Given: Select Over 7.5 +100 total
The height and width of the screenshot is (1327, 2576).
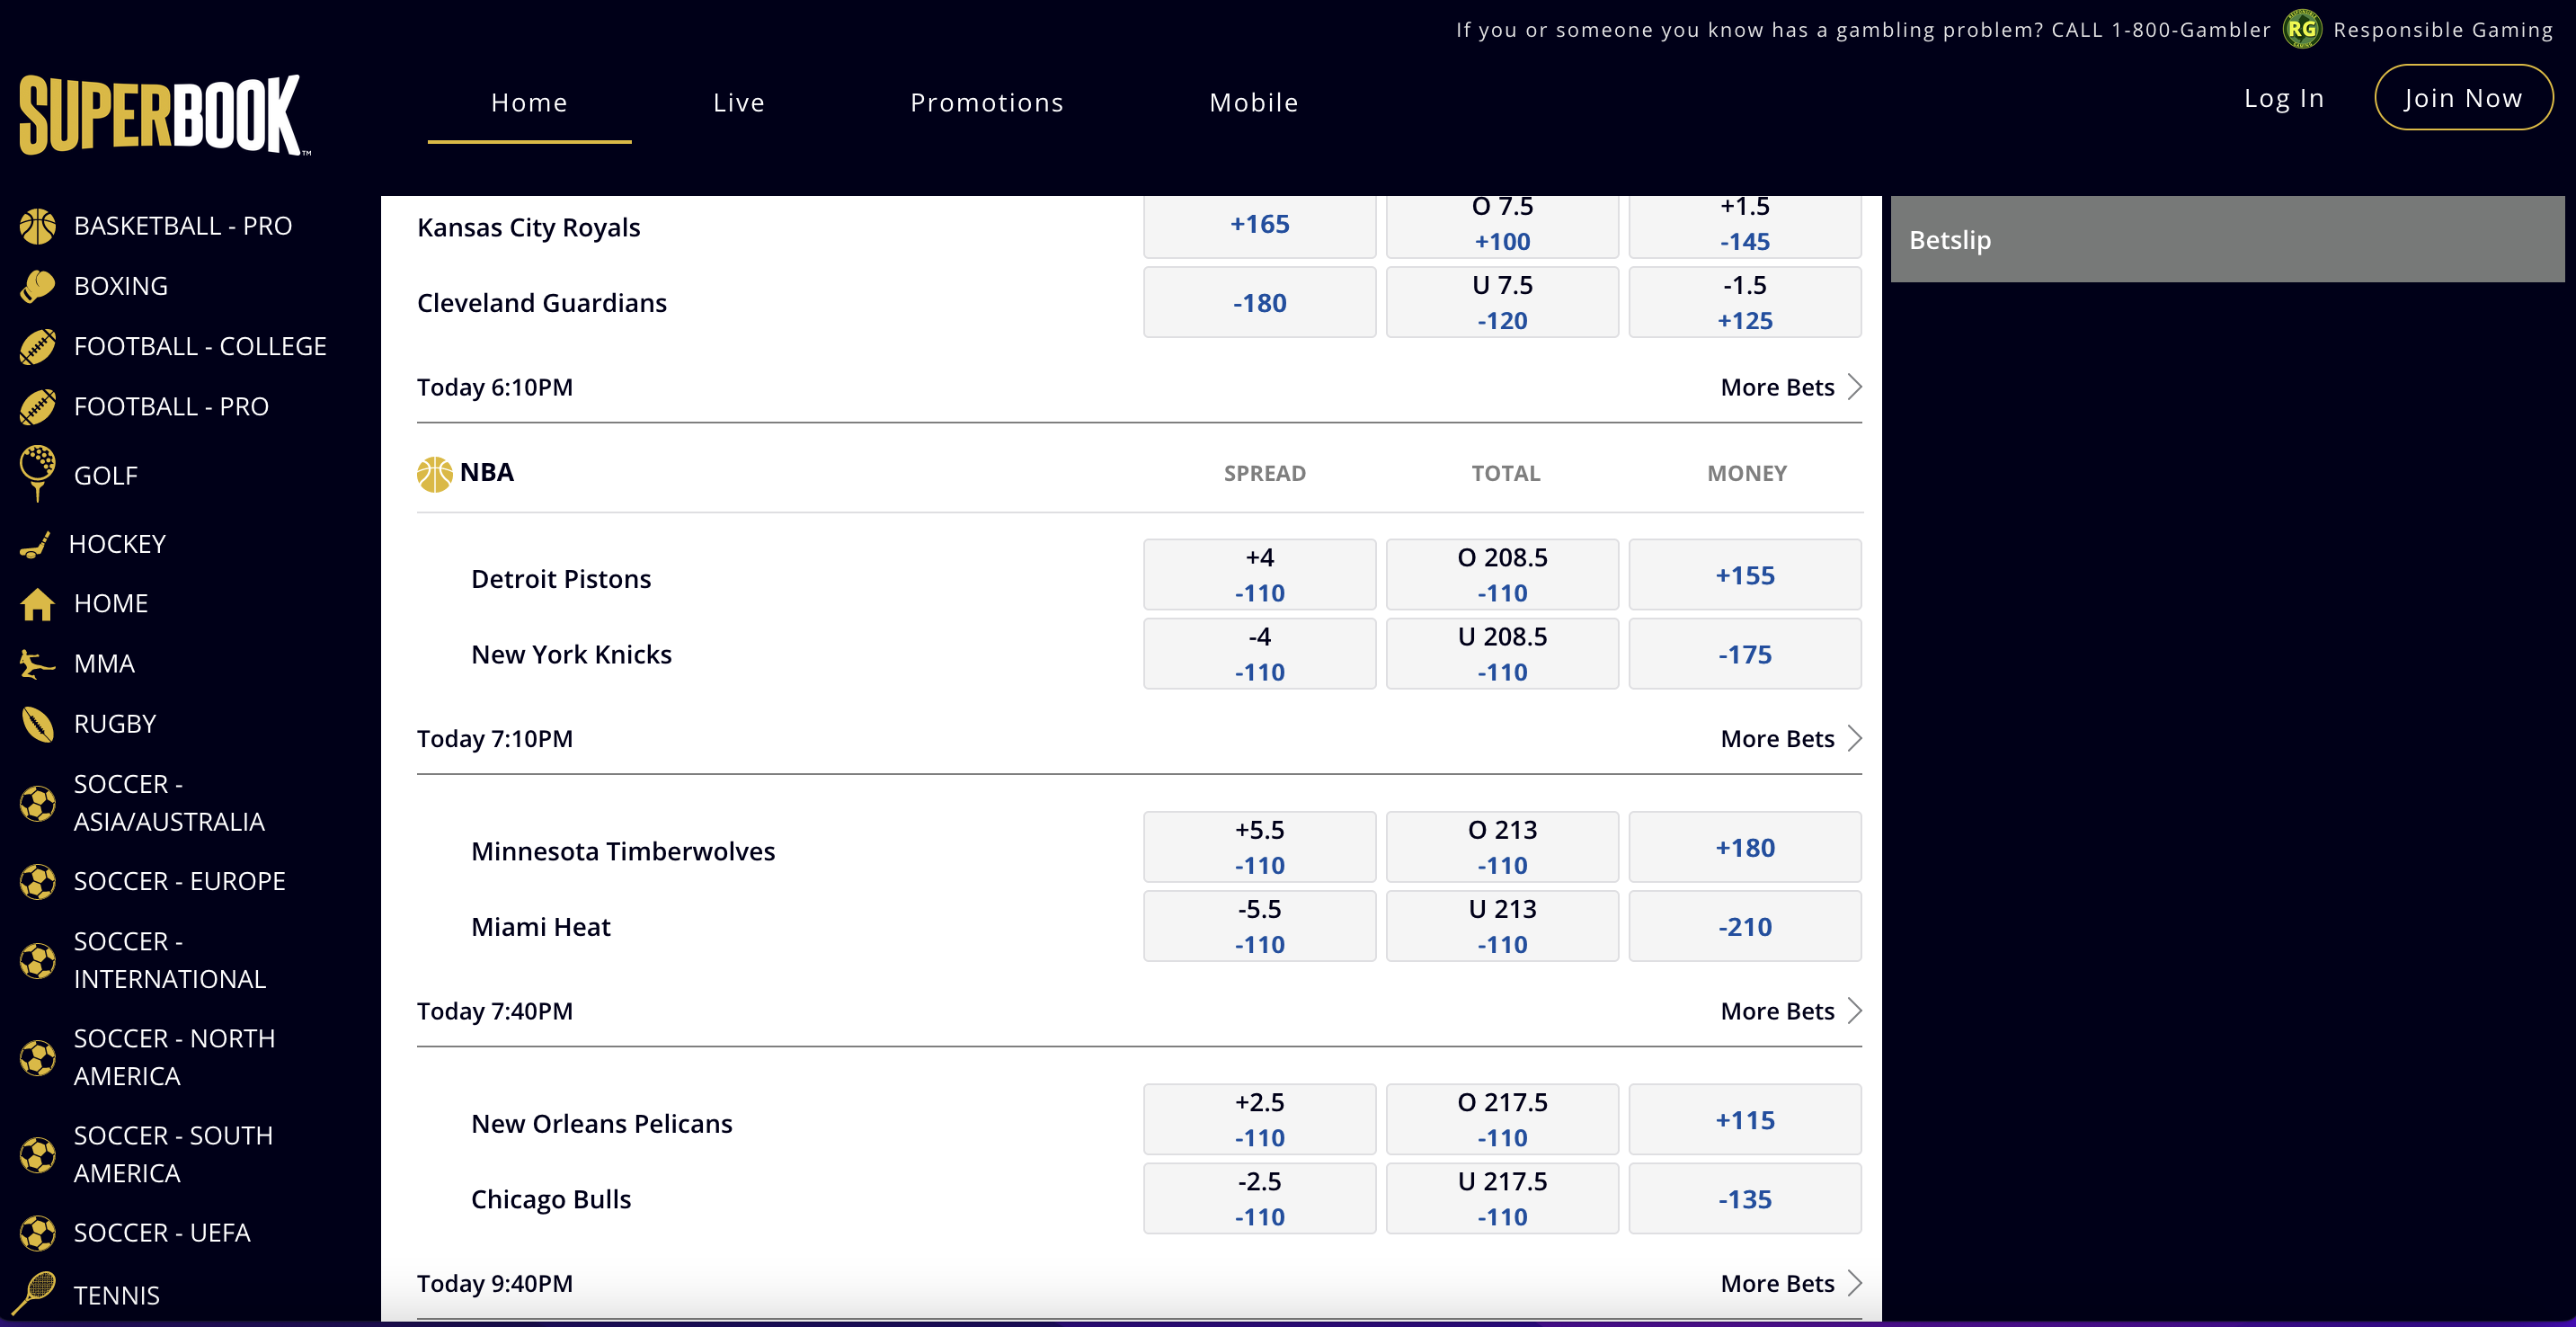Looking at the screenshot, I should (1502, 226).
